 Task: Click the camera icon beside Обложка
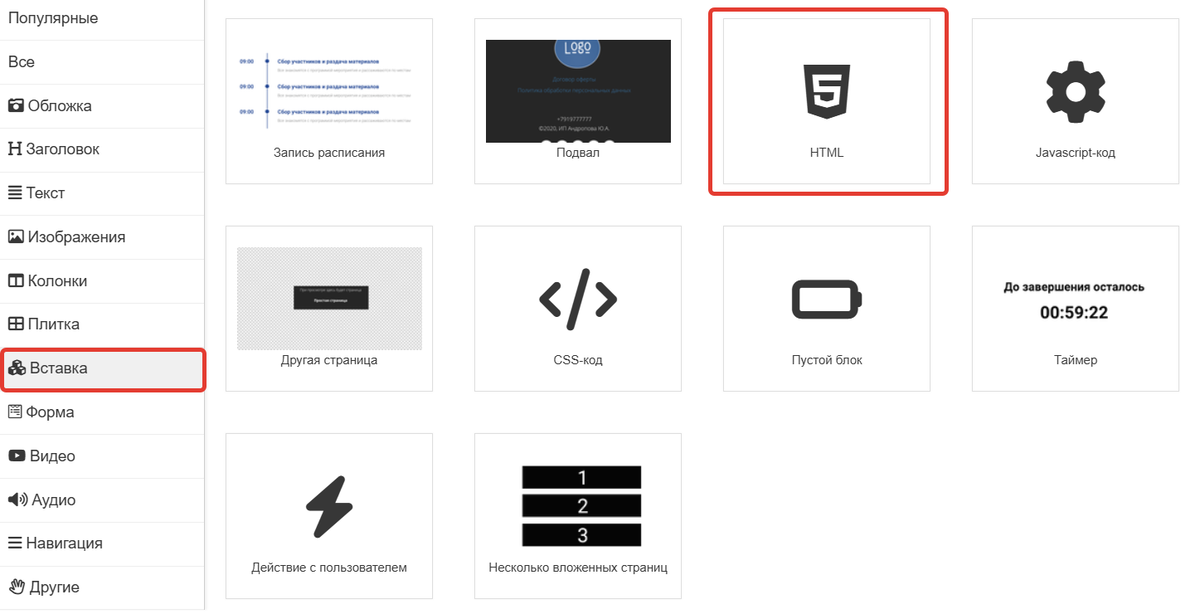[x=16, y=105]
